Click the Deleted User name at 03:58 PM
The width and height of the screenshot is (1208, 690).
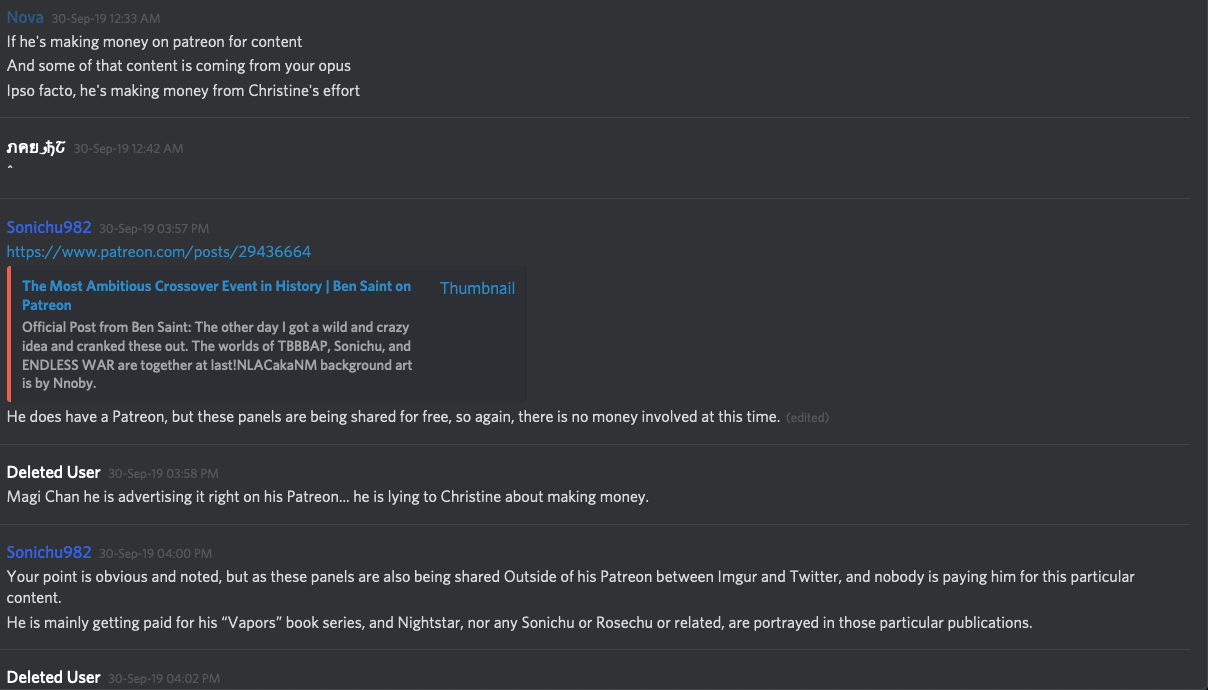(53, 473)
